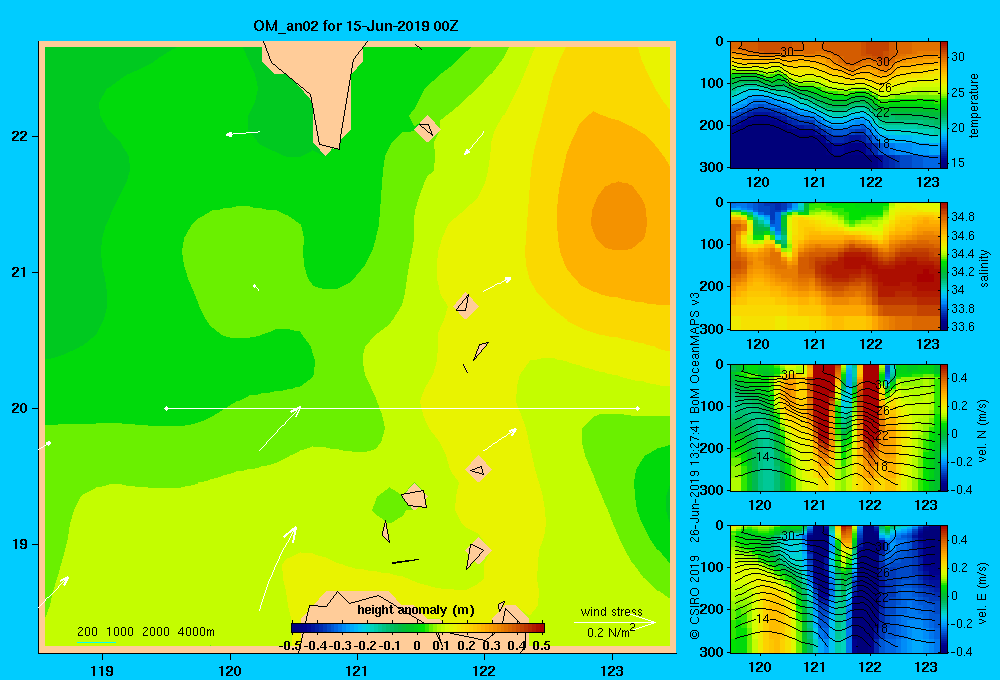Click the salinity color bar
The width and height of the screenshot is (1000, 680).
click(x=944, y=266)
